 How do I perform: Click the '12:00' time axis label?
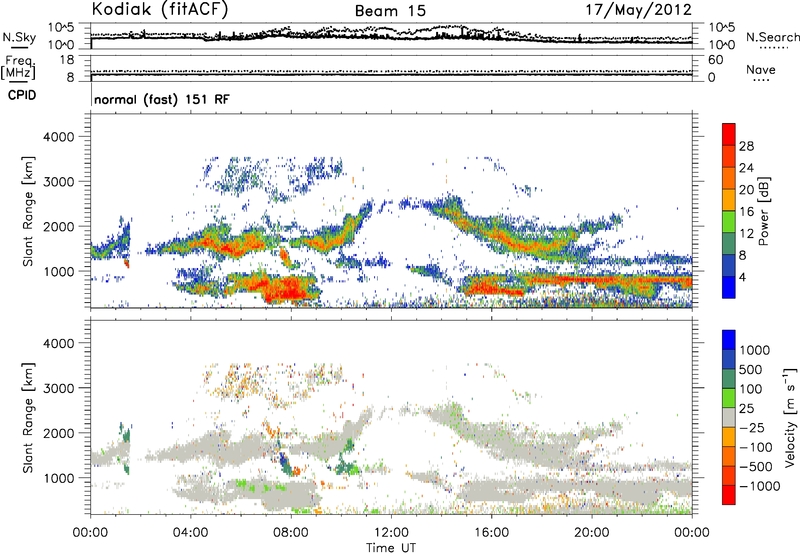click(391, 533)
